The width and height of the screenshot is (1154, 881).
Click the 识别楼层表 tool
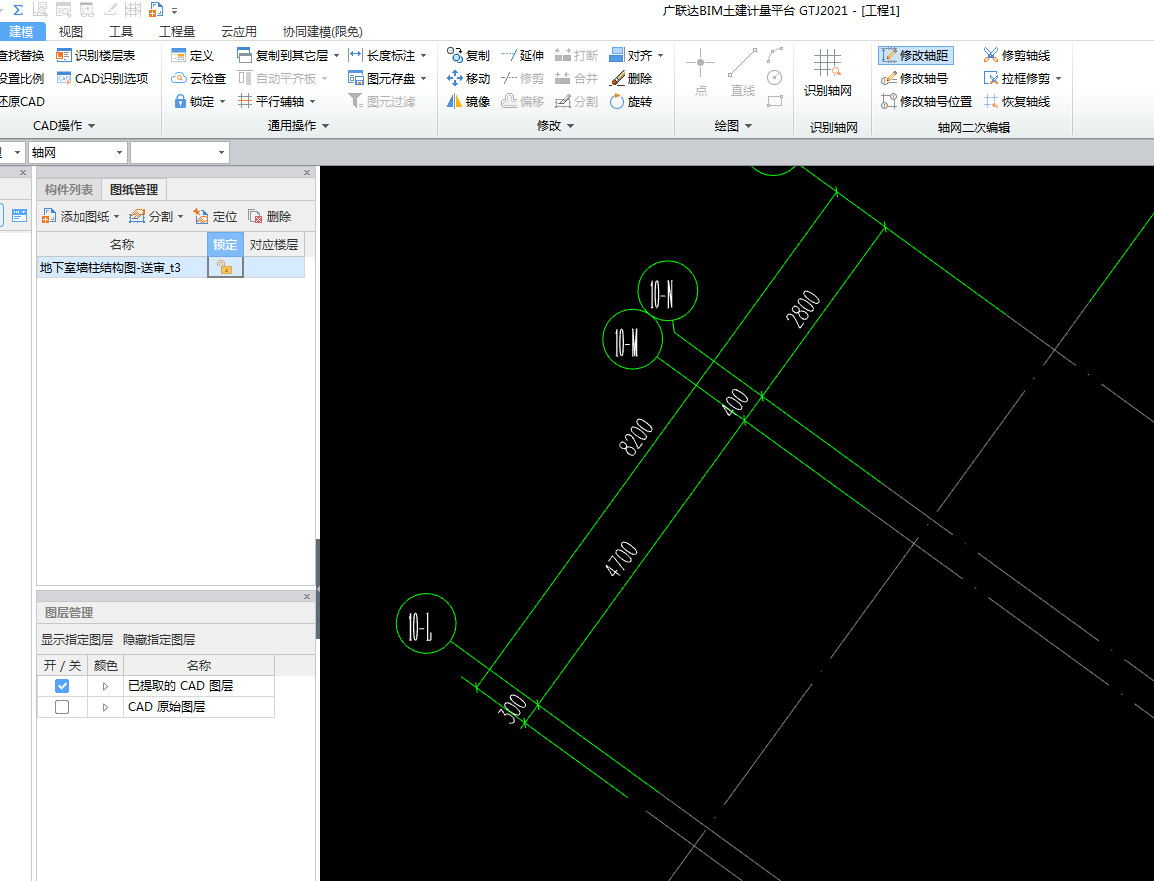[x=96, y=56]
